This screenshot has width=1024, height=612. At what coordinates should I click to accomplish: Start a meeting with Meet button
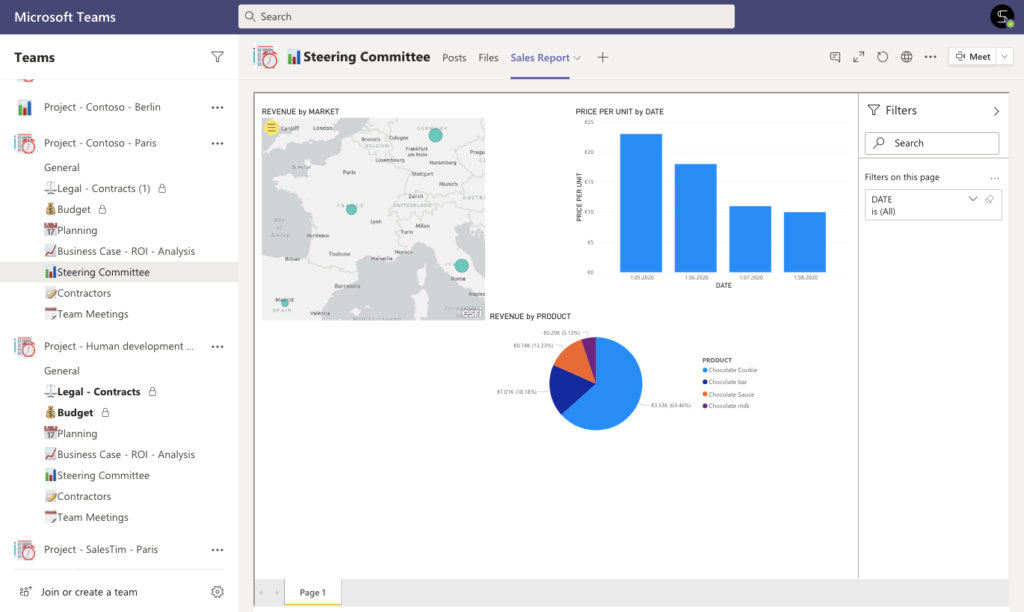point(972,57)
